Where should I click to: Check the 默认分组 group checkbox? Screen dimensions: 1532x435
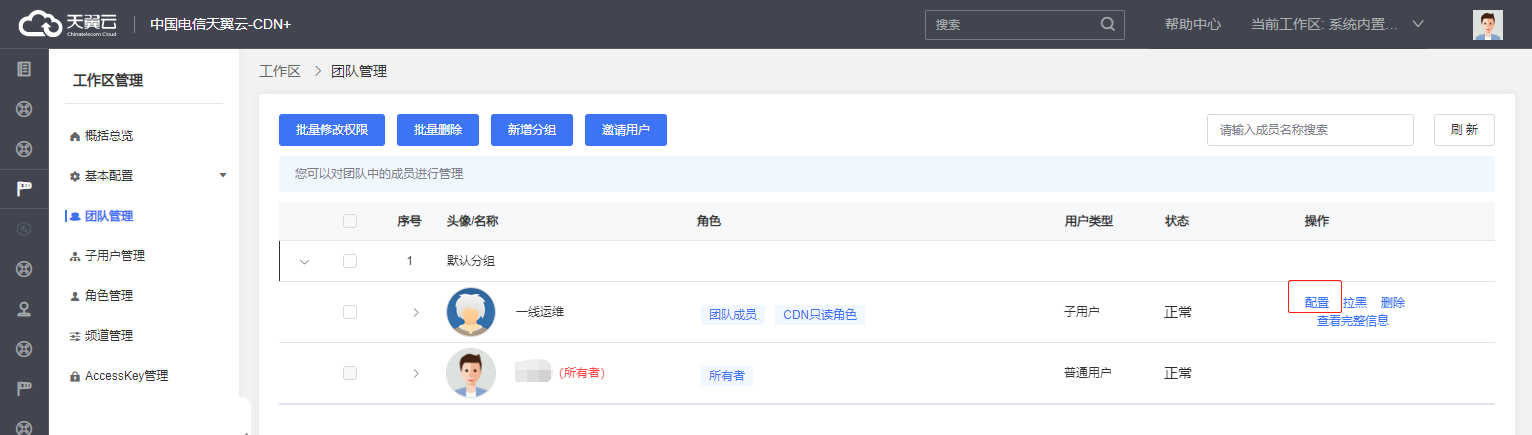click(x=350, y=261)
